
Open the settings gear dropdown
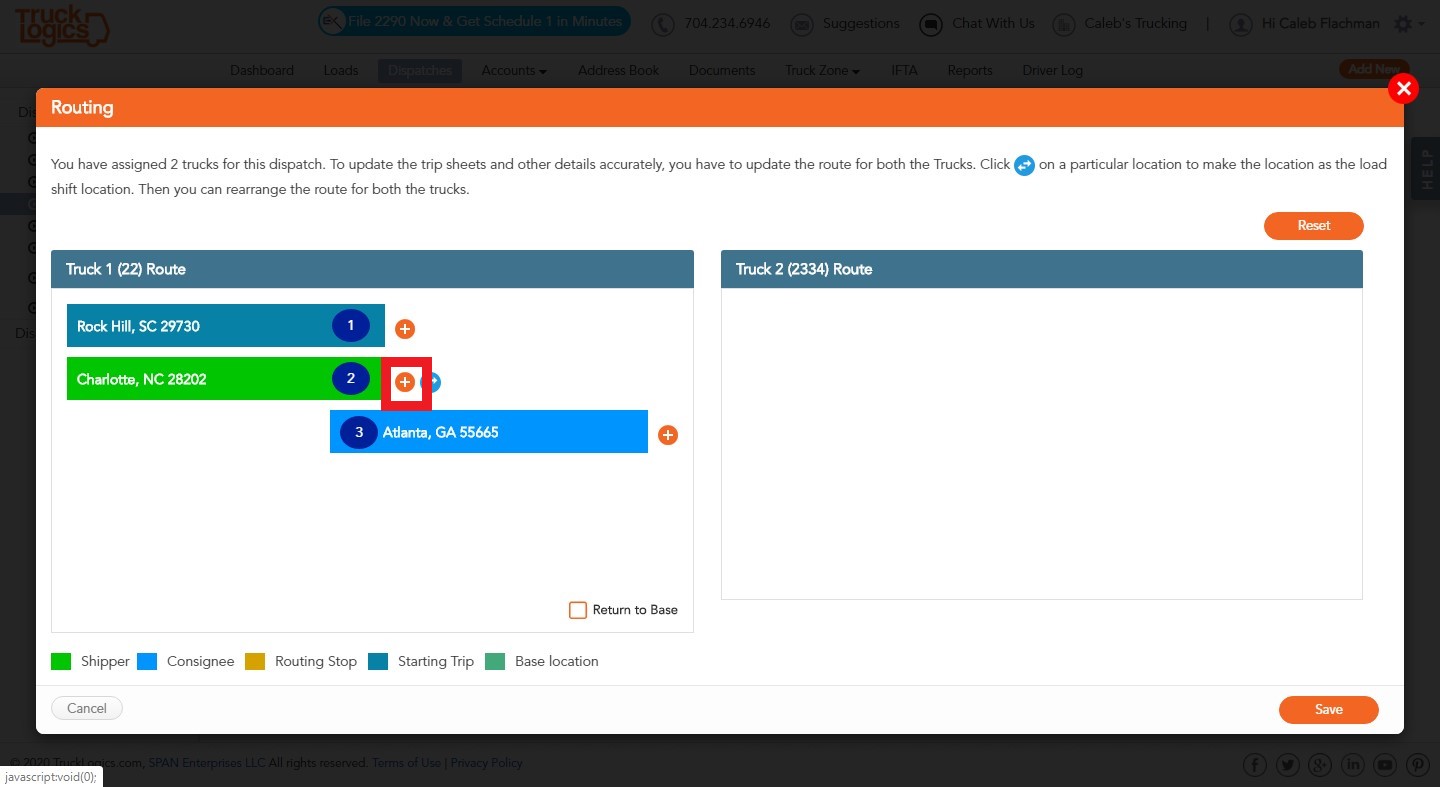[1408, 24]
